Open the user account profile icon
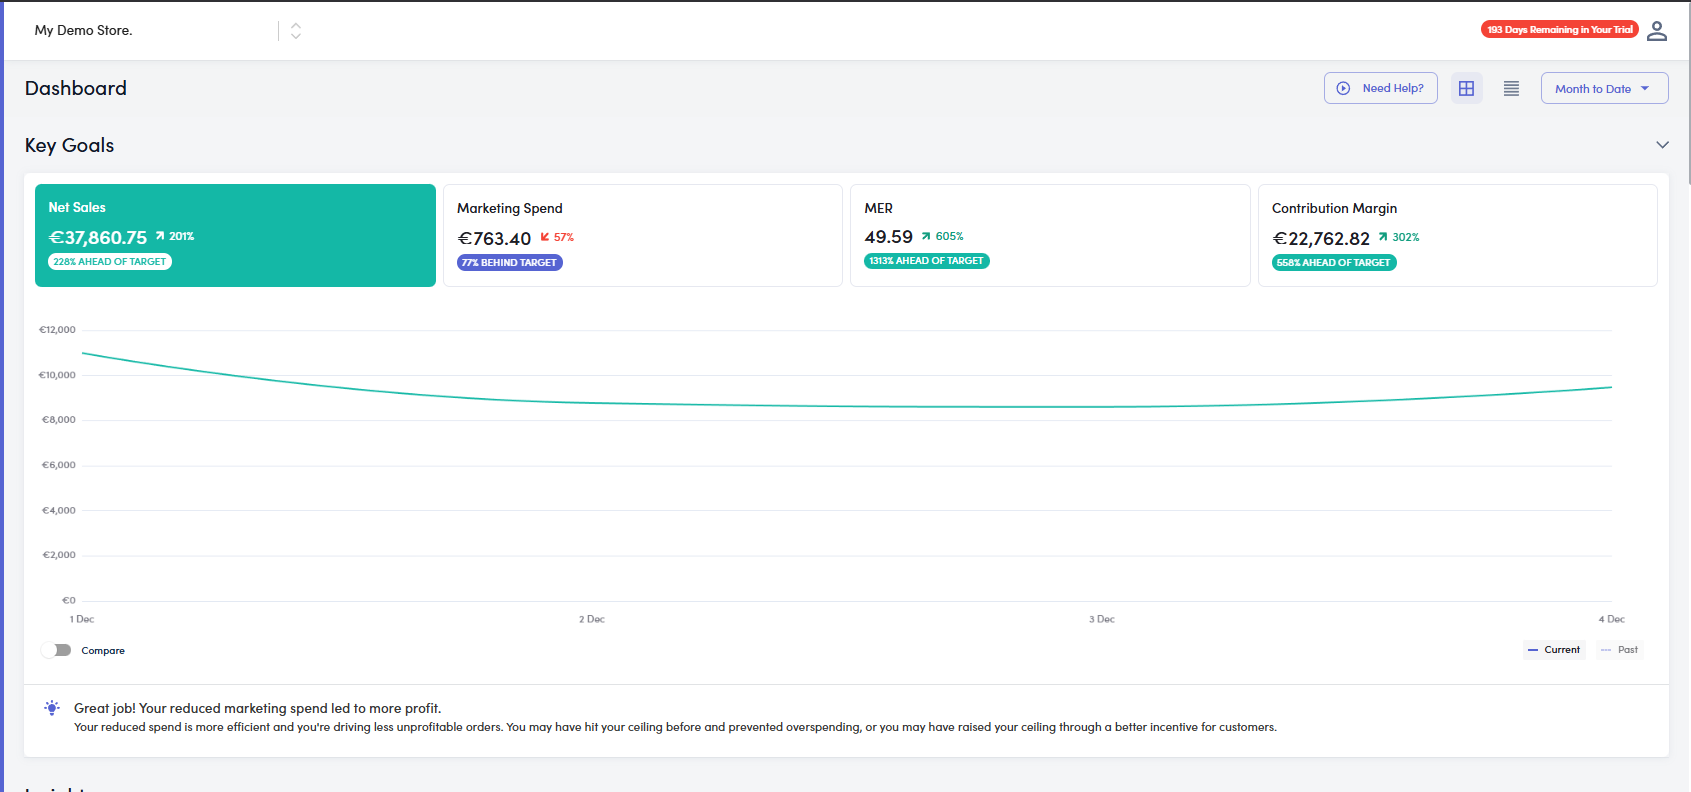 point(1657,31)
